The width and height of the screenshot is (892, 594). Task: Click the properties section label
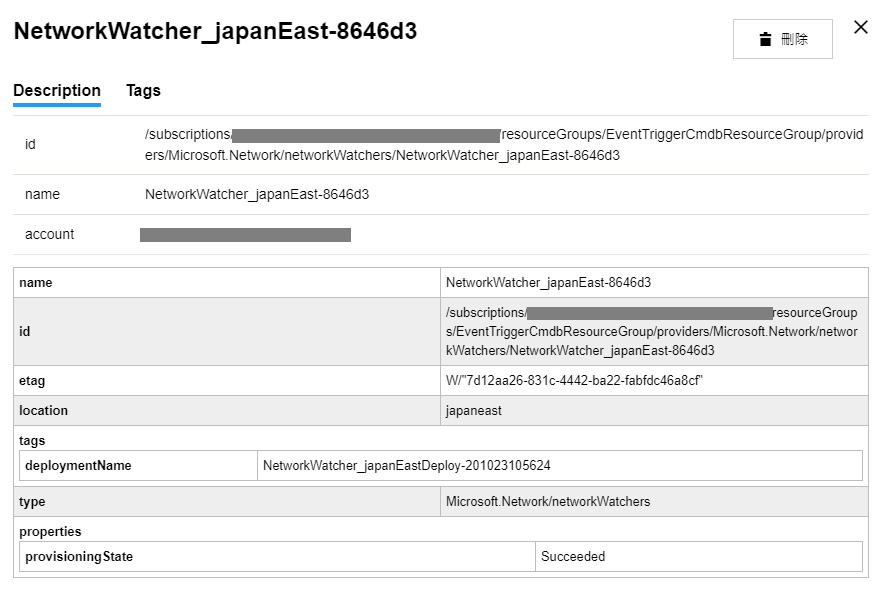pyautogui.click(x=50, y=531)
